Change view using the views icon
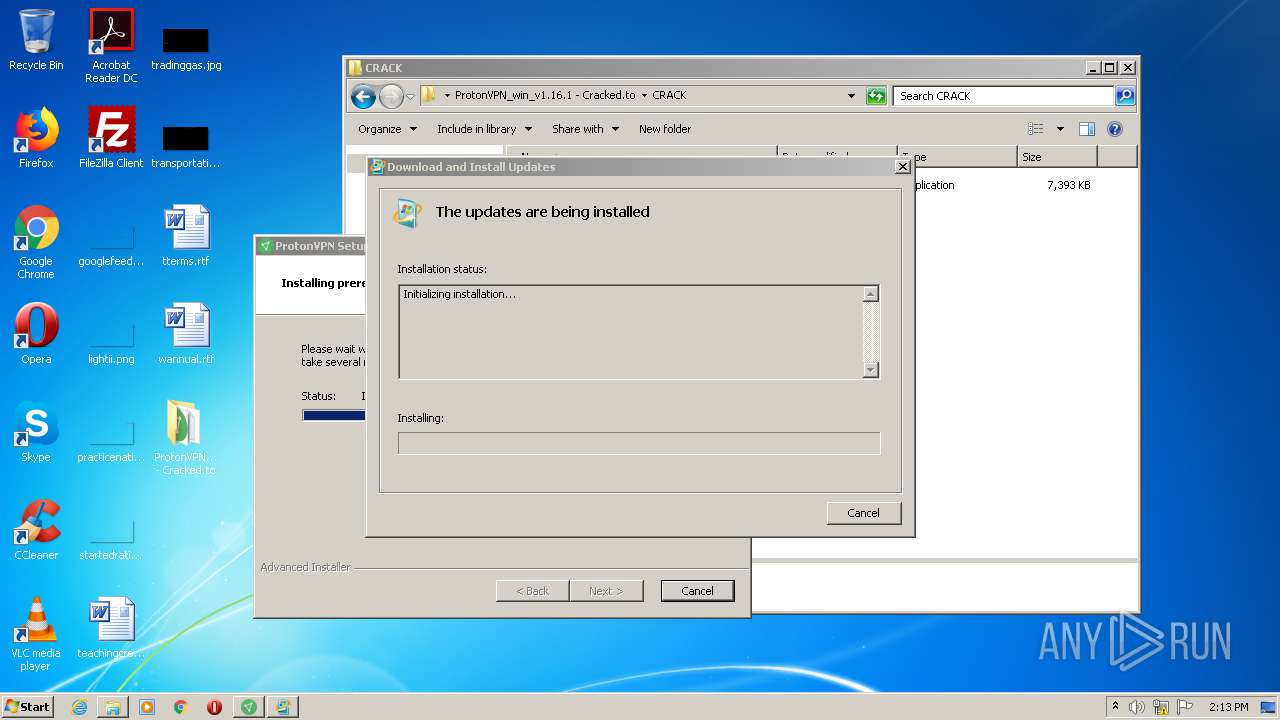This screenshot has width=1280, height=720. point(1036,129)
